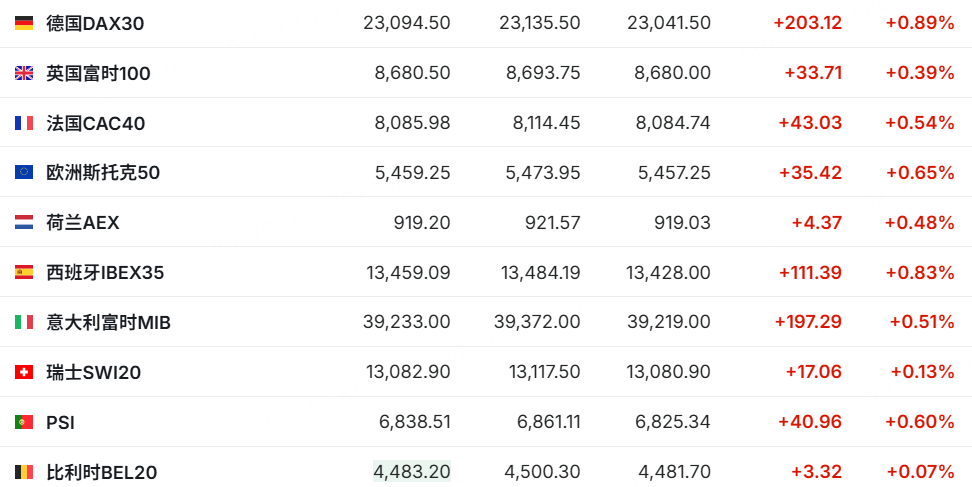Viewport: 972px width, 487px height.
Task: Click the Italian flag icon
Action: click(x=24, y=322)
